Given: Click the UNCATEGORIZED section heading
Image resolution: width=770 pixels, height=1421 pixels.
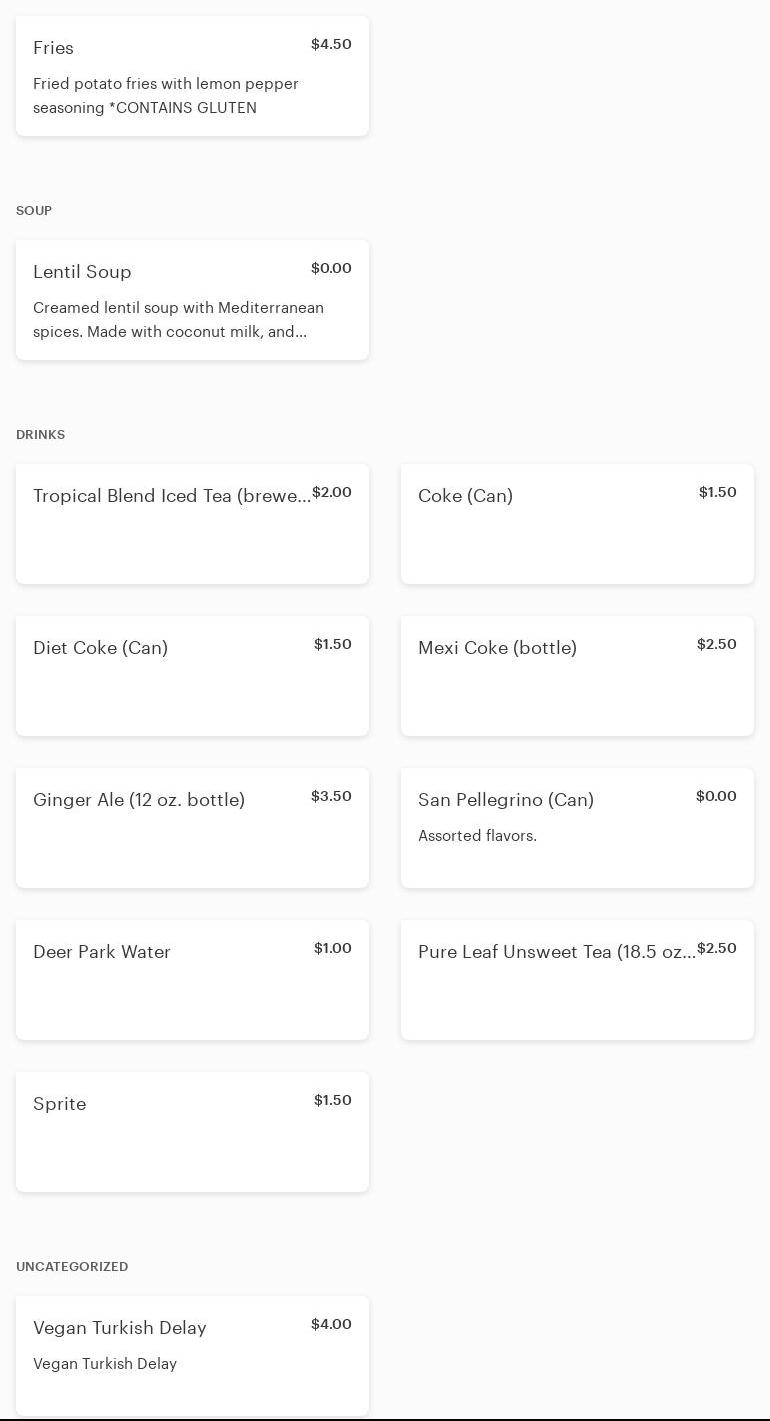Looking at the screenshot, I should point(72,1267).
